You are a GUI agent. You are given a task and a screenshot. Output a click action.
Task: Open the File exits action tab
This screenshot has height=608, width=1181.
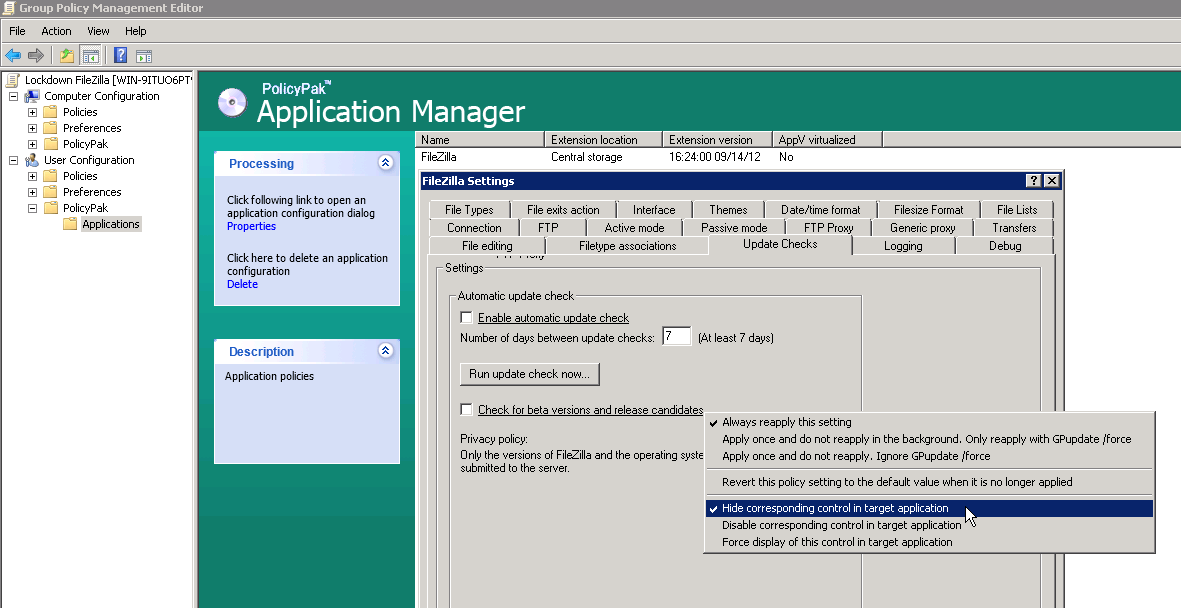(x=563, y=210)
